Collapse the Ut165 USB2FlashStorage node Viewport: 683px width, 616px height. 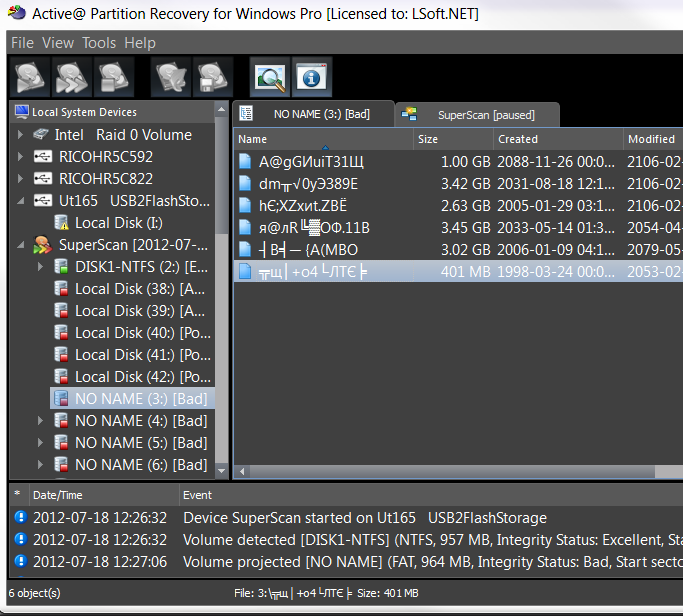pyautogui.click(x=20, y=201)
